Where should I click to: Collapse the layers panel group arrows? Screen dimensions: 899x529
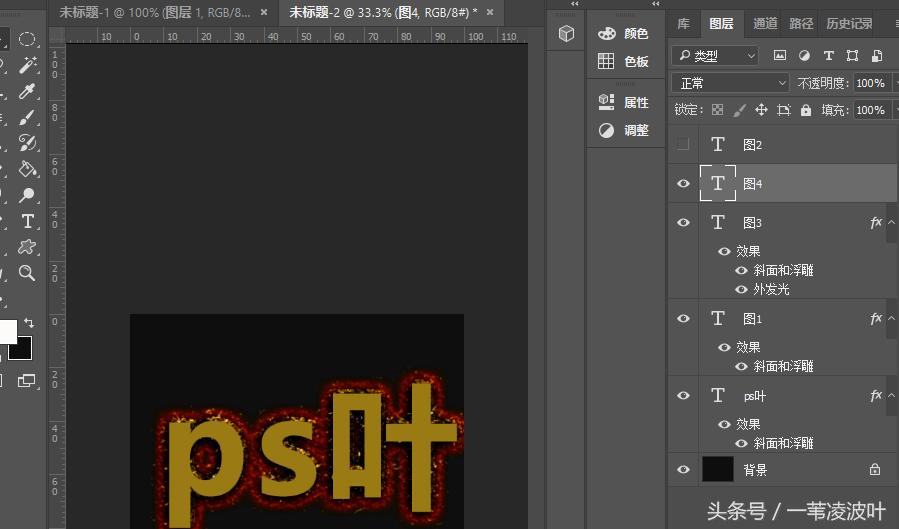point(655,3)
